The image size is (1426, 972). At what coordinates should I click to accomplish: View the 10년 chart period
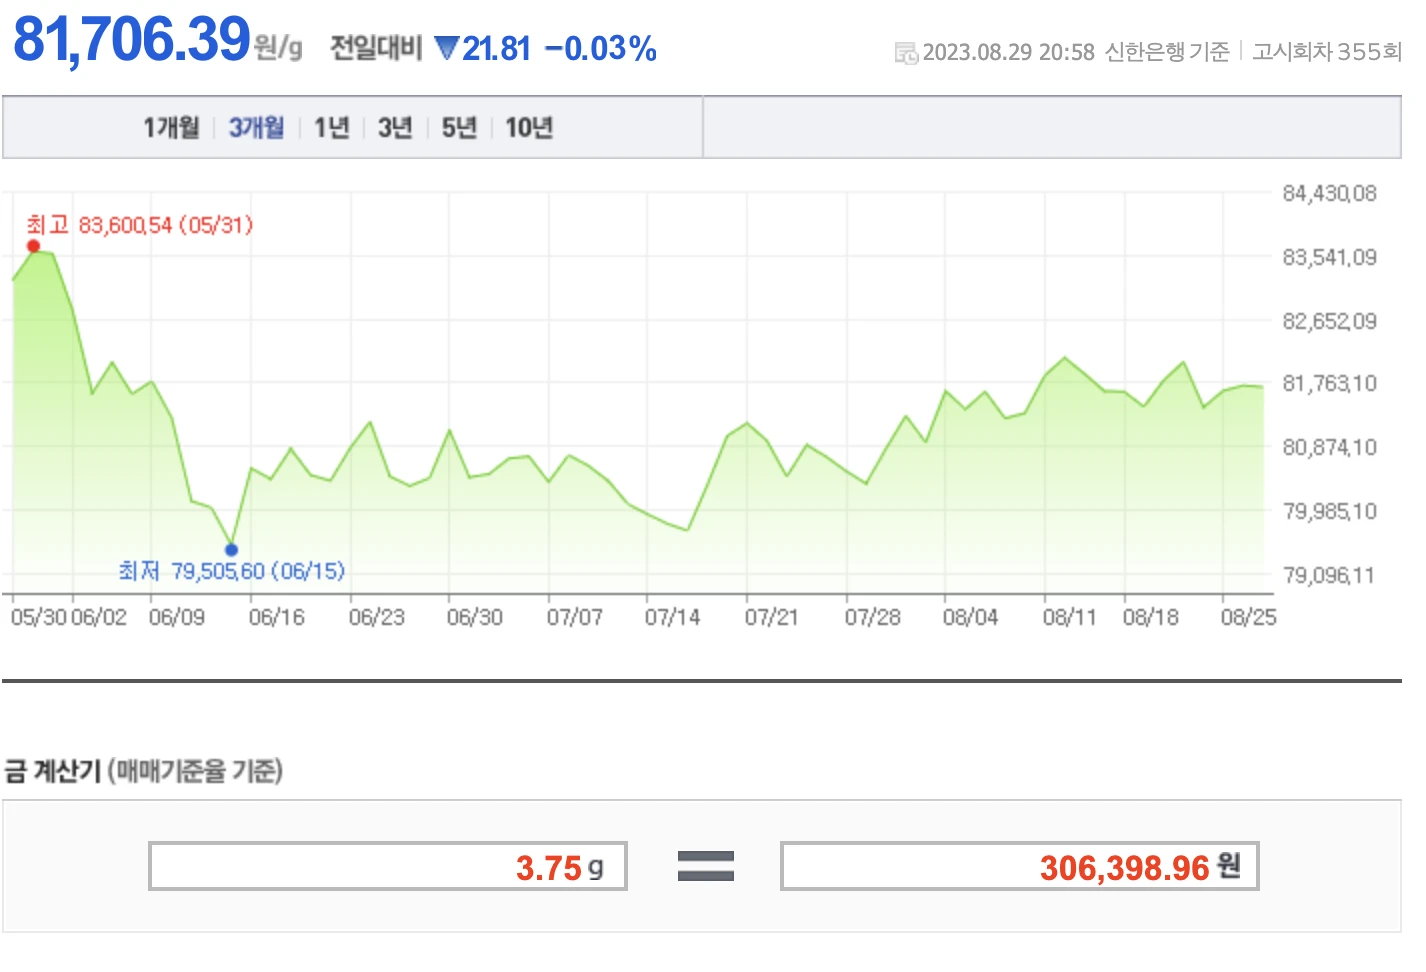[528, 127]
